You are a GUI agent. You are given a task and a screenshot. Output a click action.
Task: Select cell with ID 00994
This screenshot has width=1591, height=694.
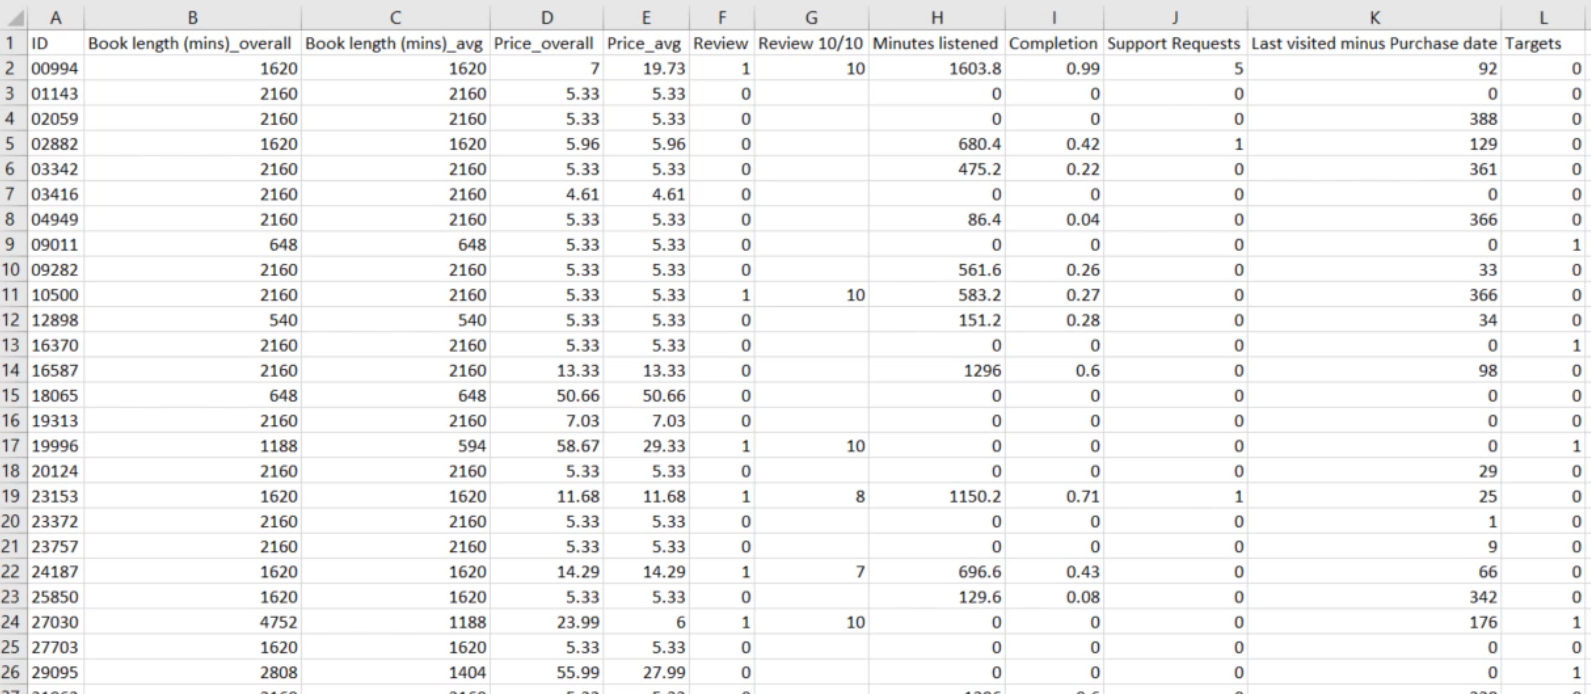tap(55, 69)
